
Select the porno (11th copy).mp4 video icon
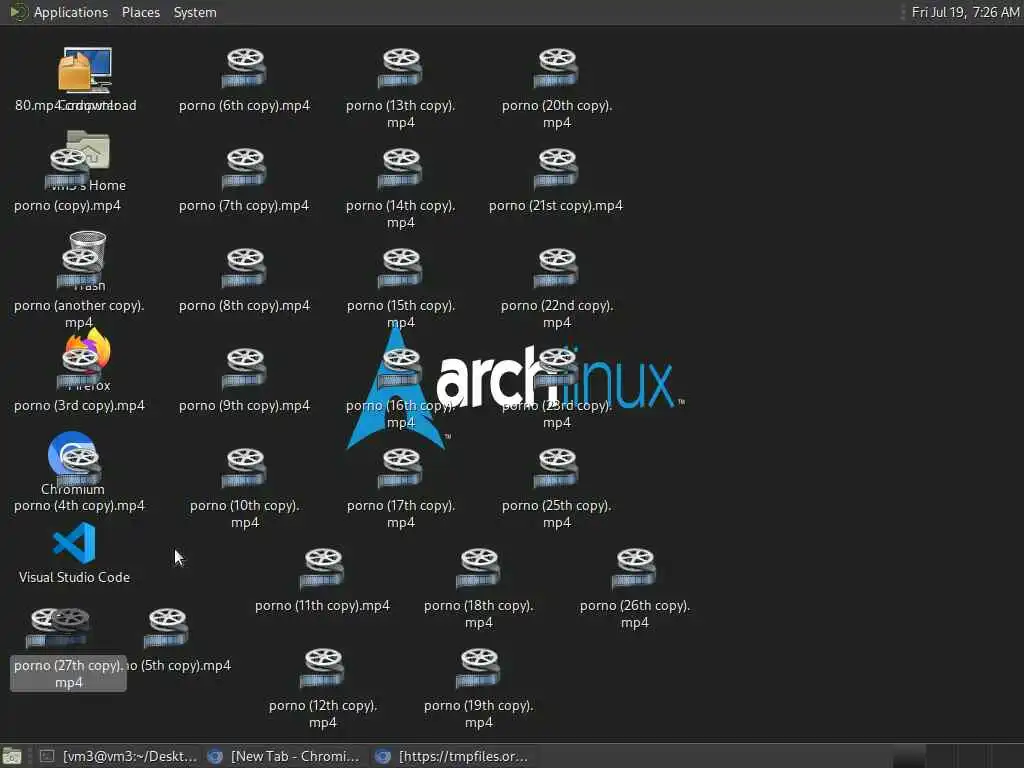click(x=322, y=568)
